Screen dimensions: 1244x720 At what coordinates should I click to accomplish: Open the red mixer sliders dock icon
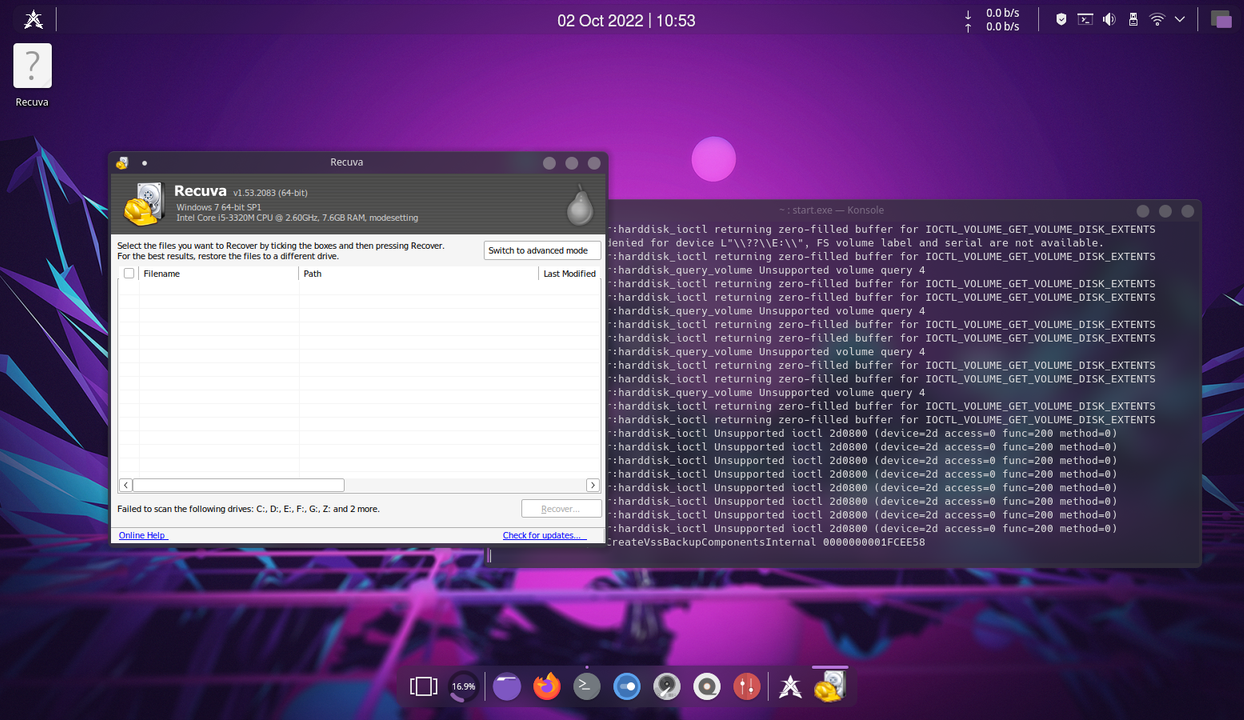[x=747, y=686]
